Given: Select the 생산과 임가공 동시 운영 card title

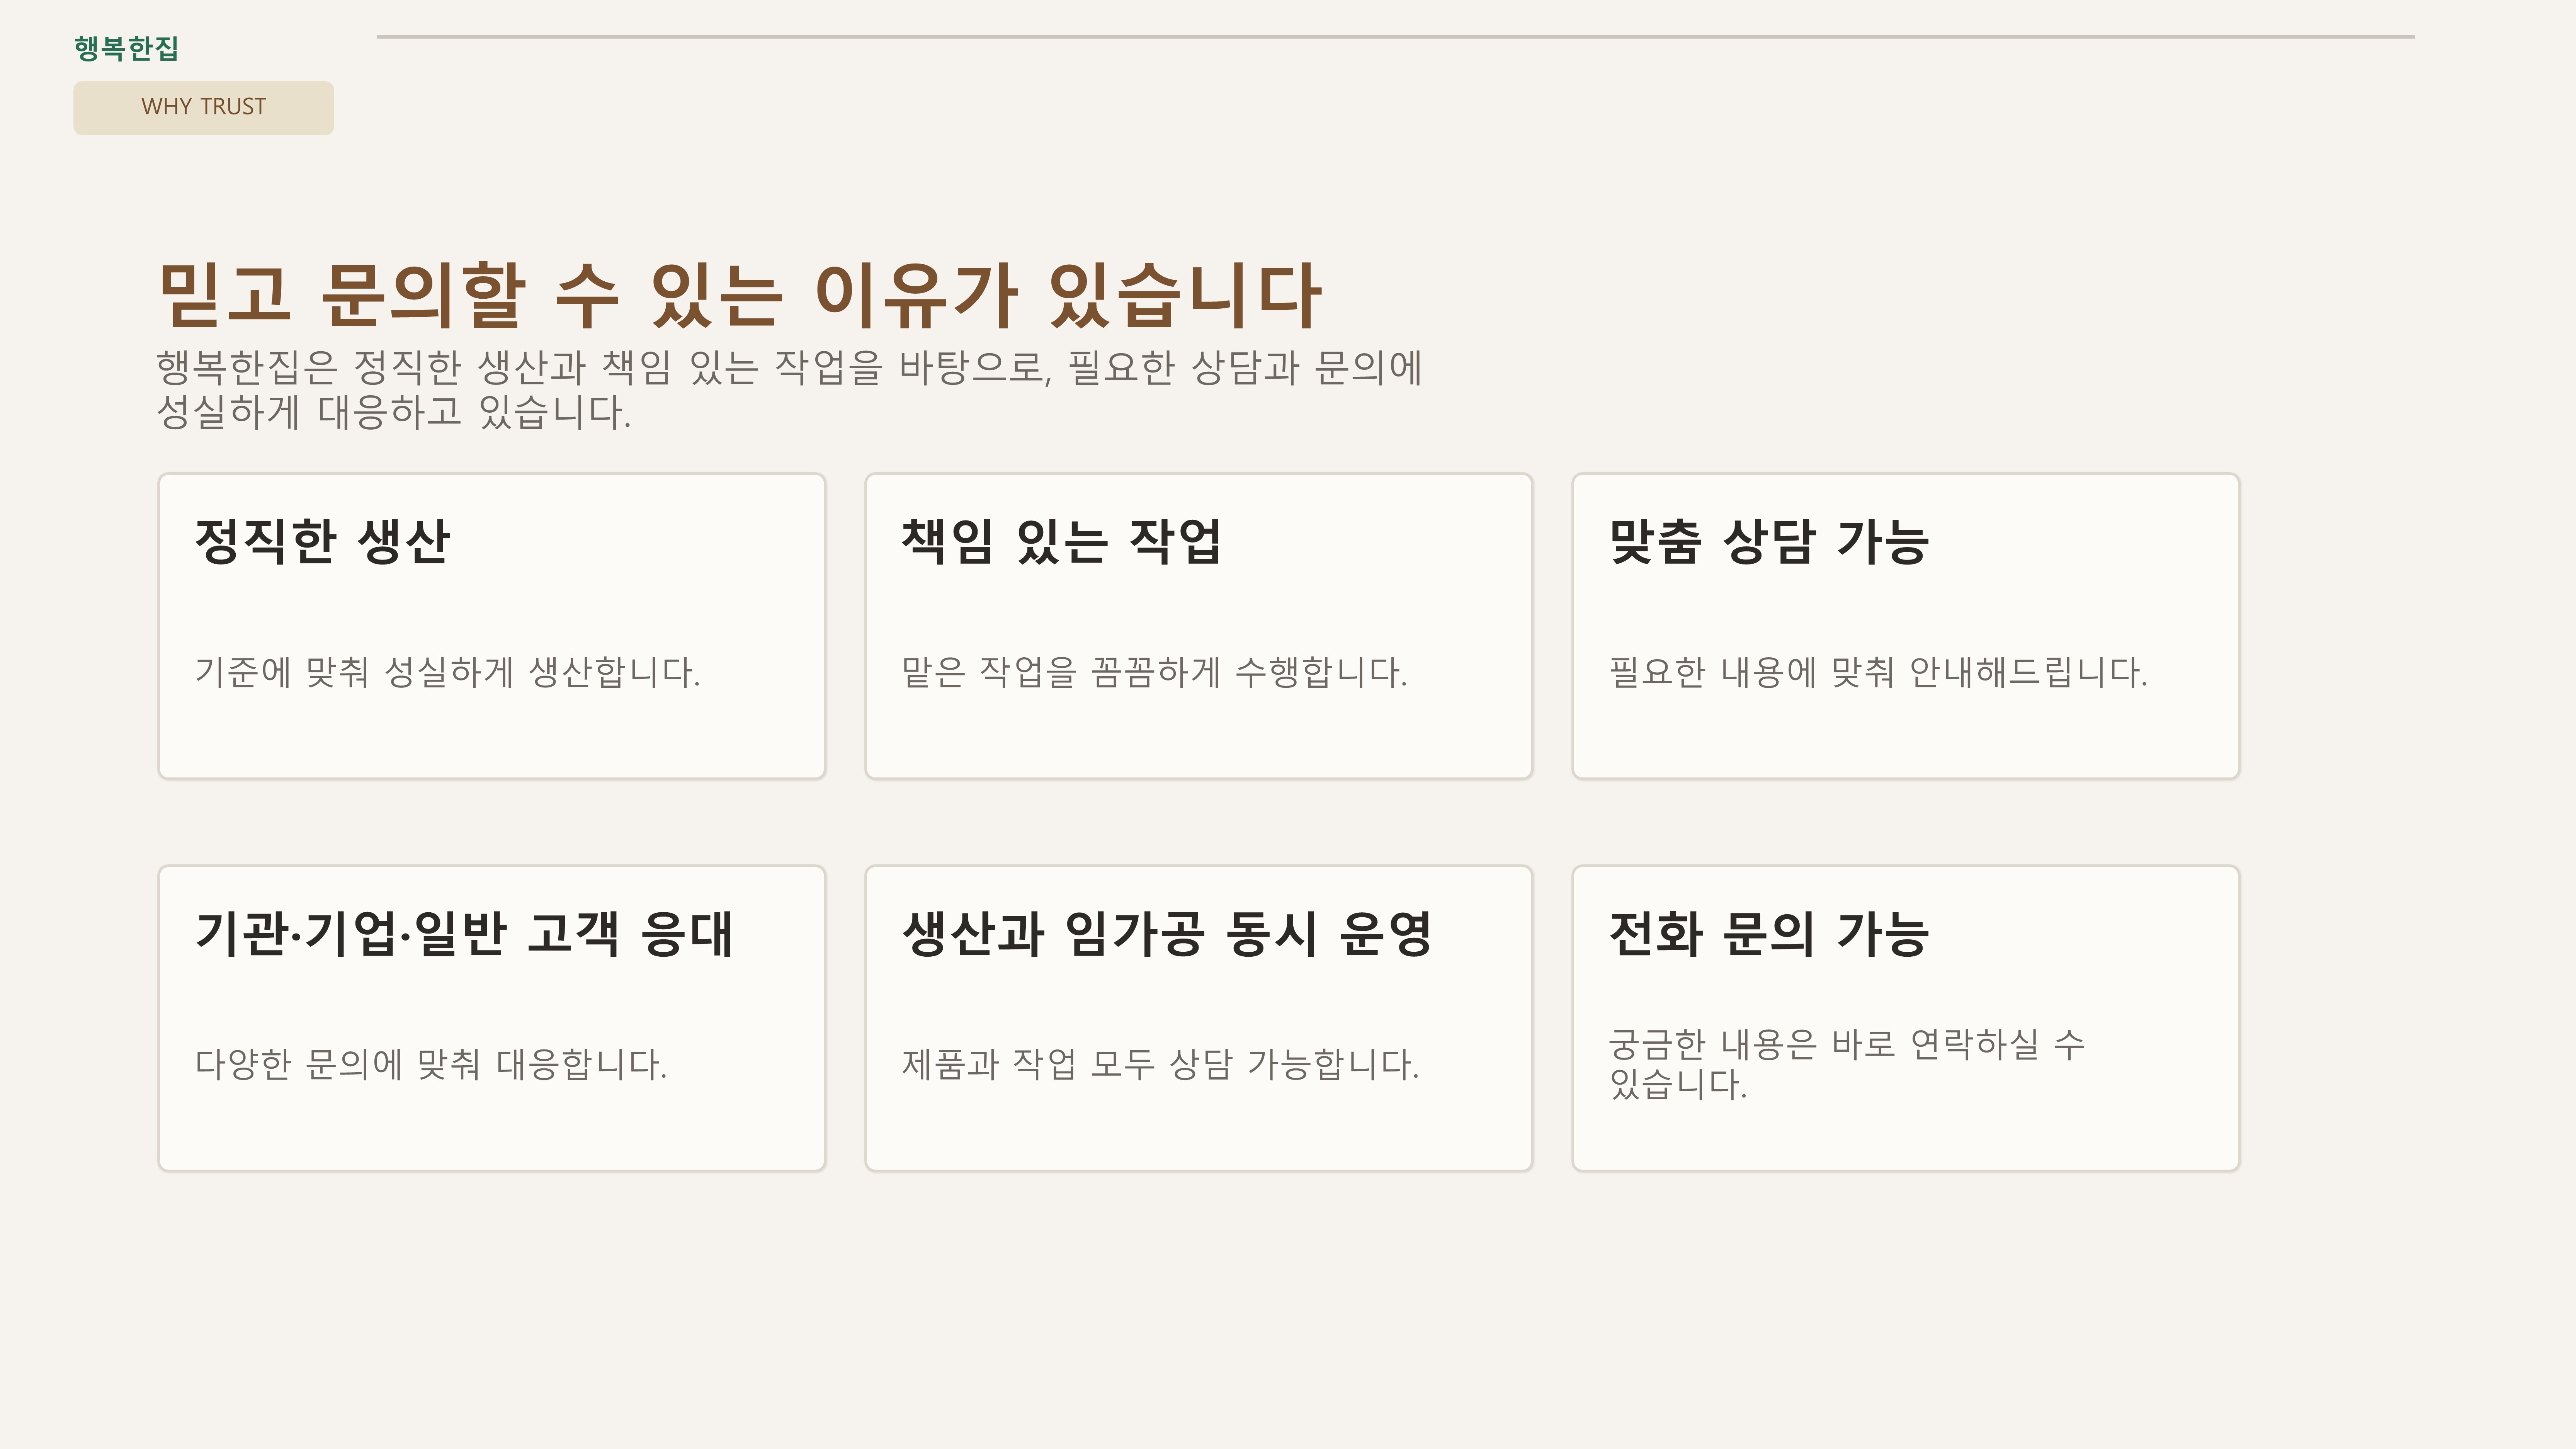Looking at the screenshot, I should [x=1166, y=934].
